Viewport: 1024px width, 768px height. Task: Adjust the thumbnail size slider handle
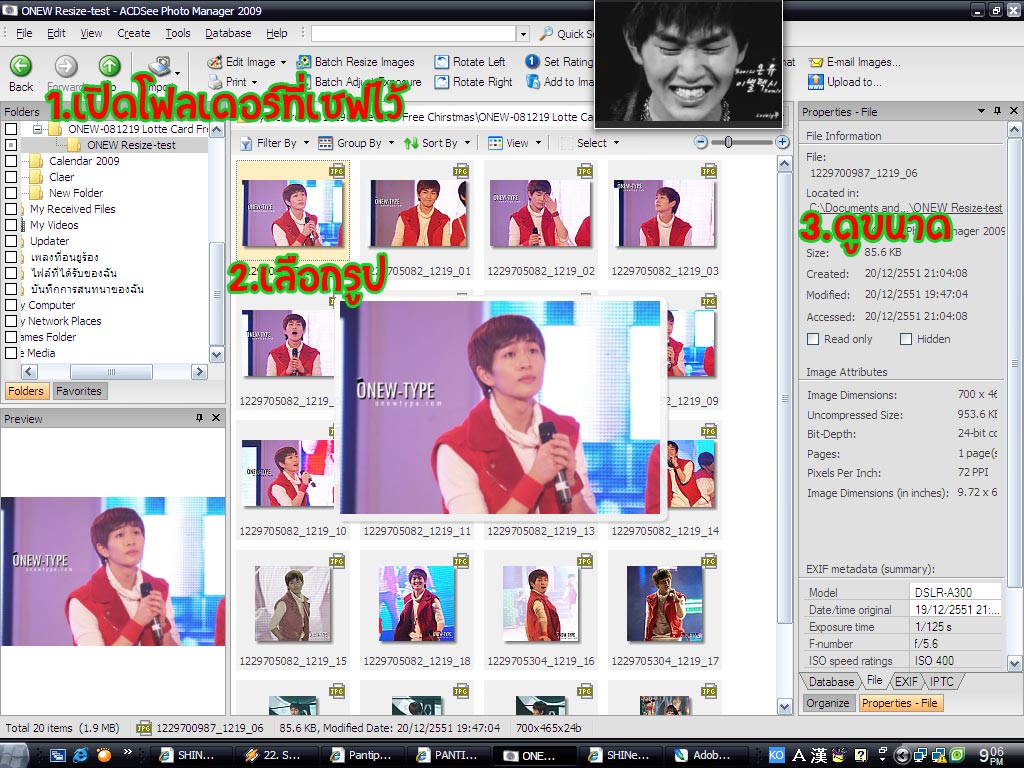pyautogui.click(x=728, y=142)
